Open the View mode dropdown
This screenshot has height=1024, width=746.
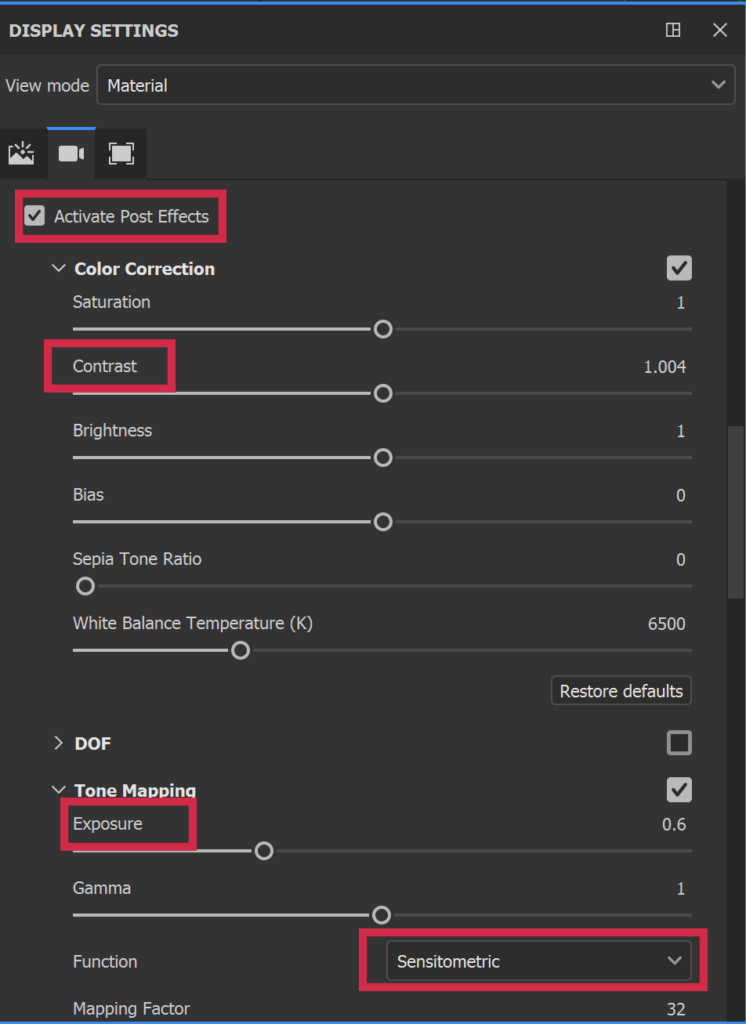(x=415, y=86)
